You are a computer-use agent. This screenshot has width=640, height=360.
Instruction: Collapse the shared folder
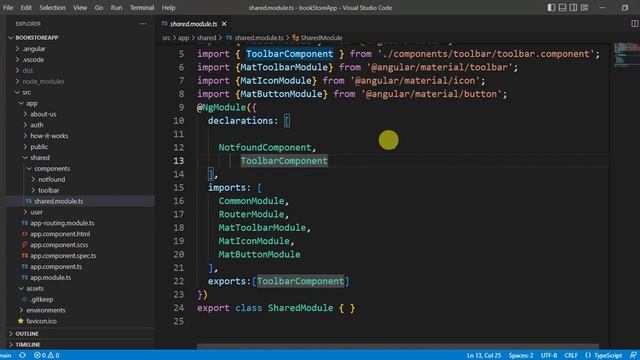[x=40, y=158]
